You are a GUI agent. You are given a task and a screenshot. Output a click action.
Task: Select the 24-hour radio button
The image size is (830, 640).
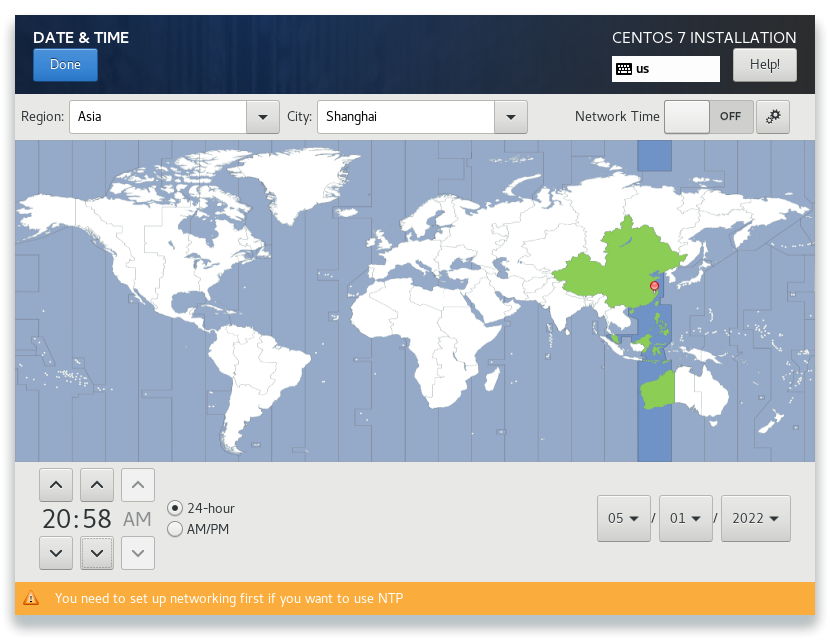(175, 508)
